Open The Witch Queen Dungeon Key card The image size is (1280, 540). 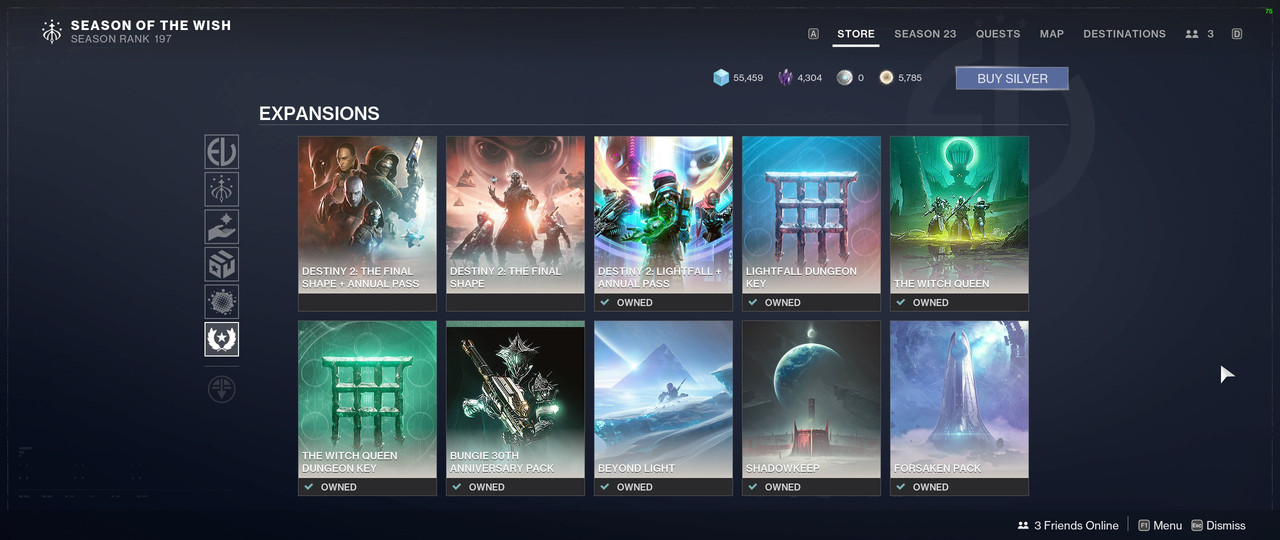coord(367,408)
